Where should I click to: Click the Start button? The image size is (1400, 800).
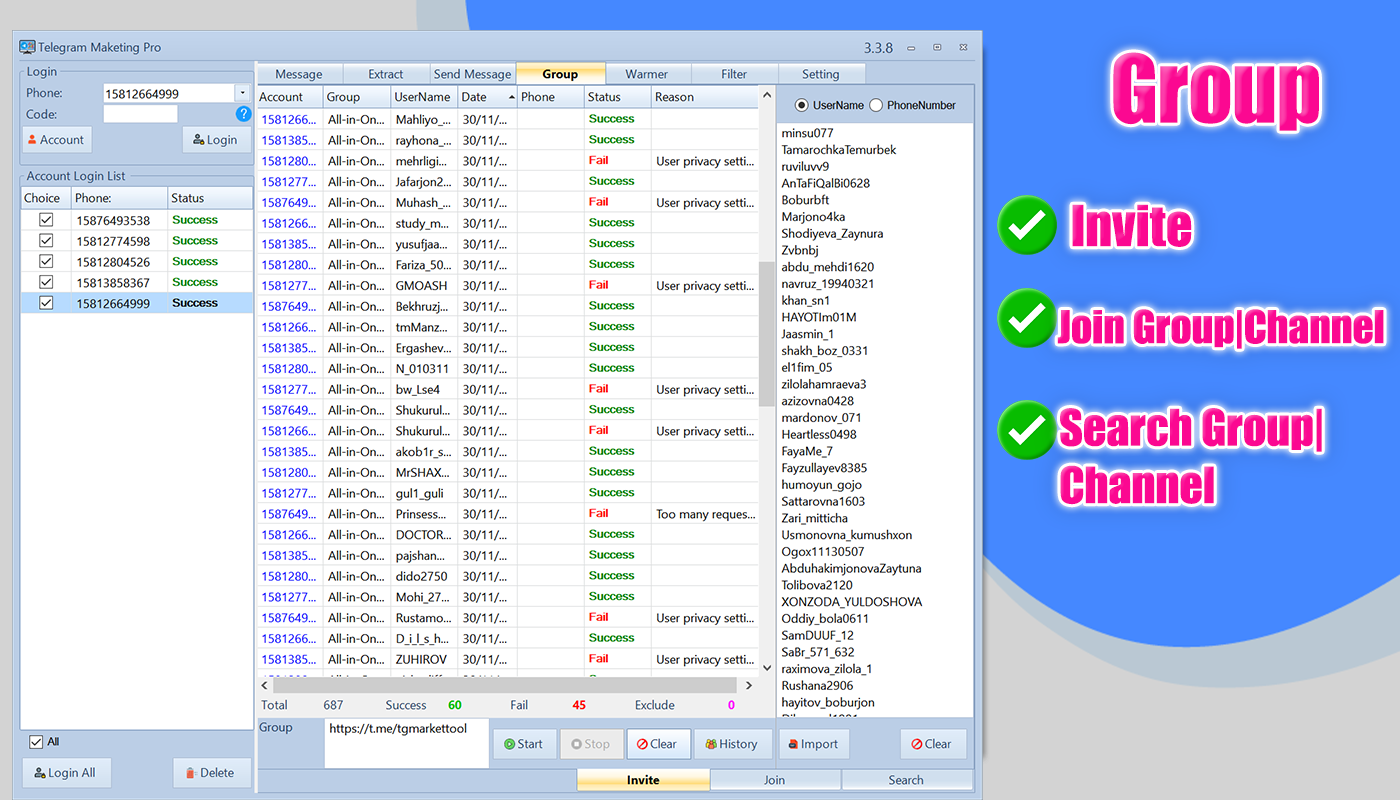click(x=524, y=744)
